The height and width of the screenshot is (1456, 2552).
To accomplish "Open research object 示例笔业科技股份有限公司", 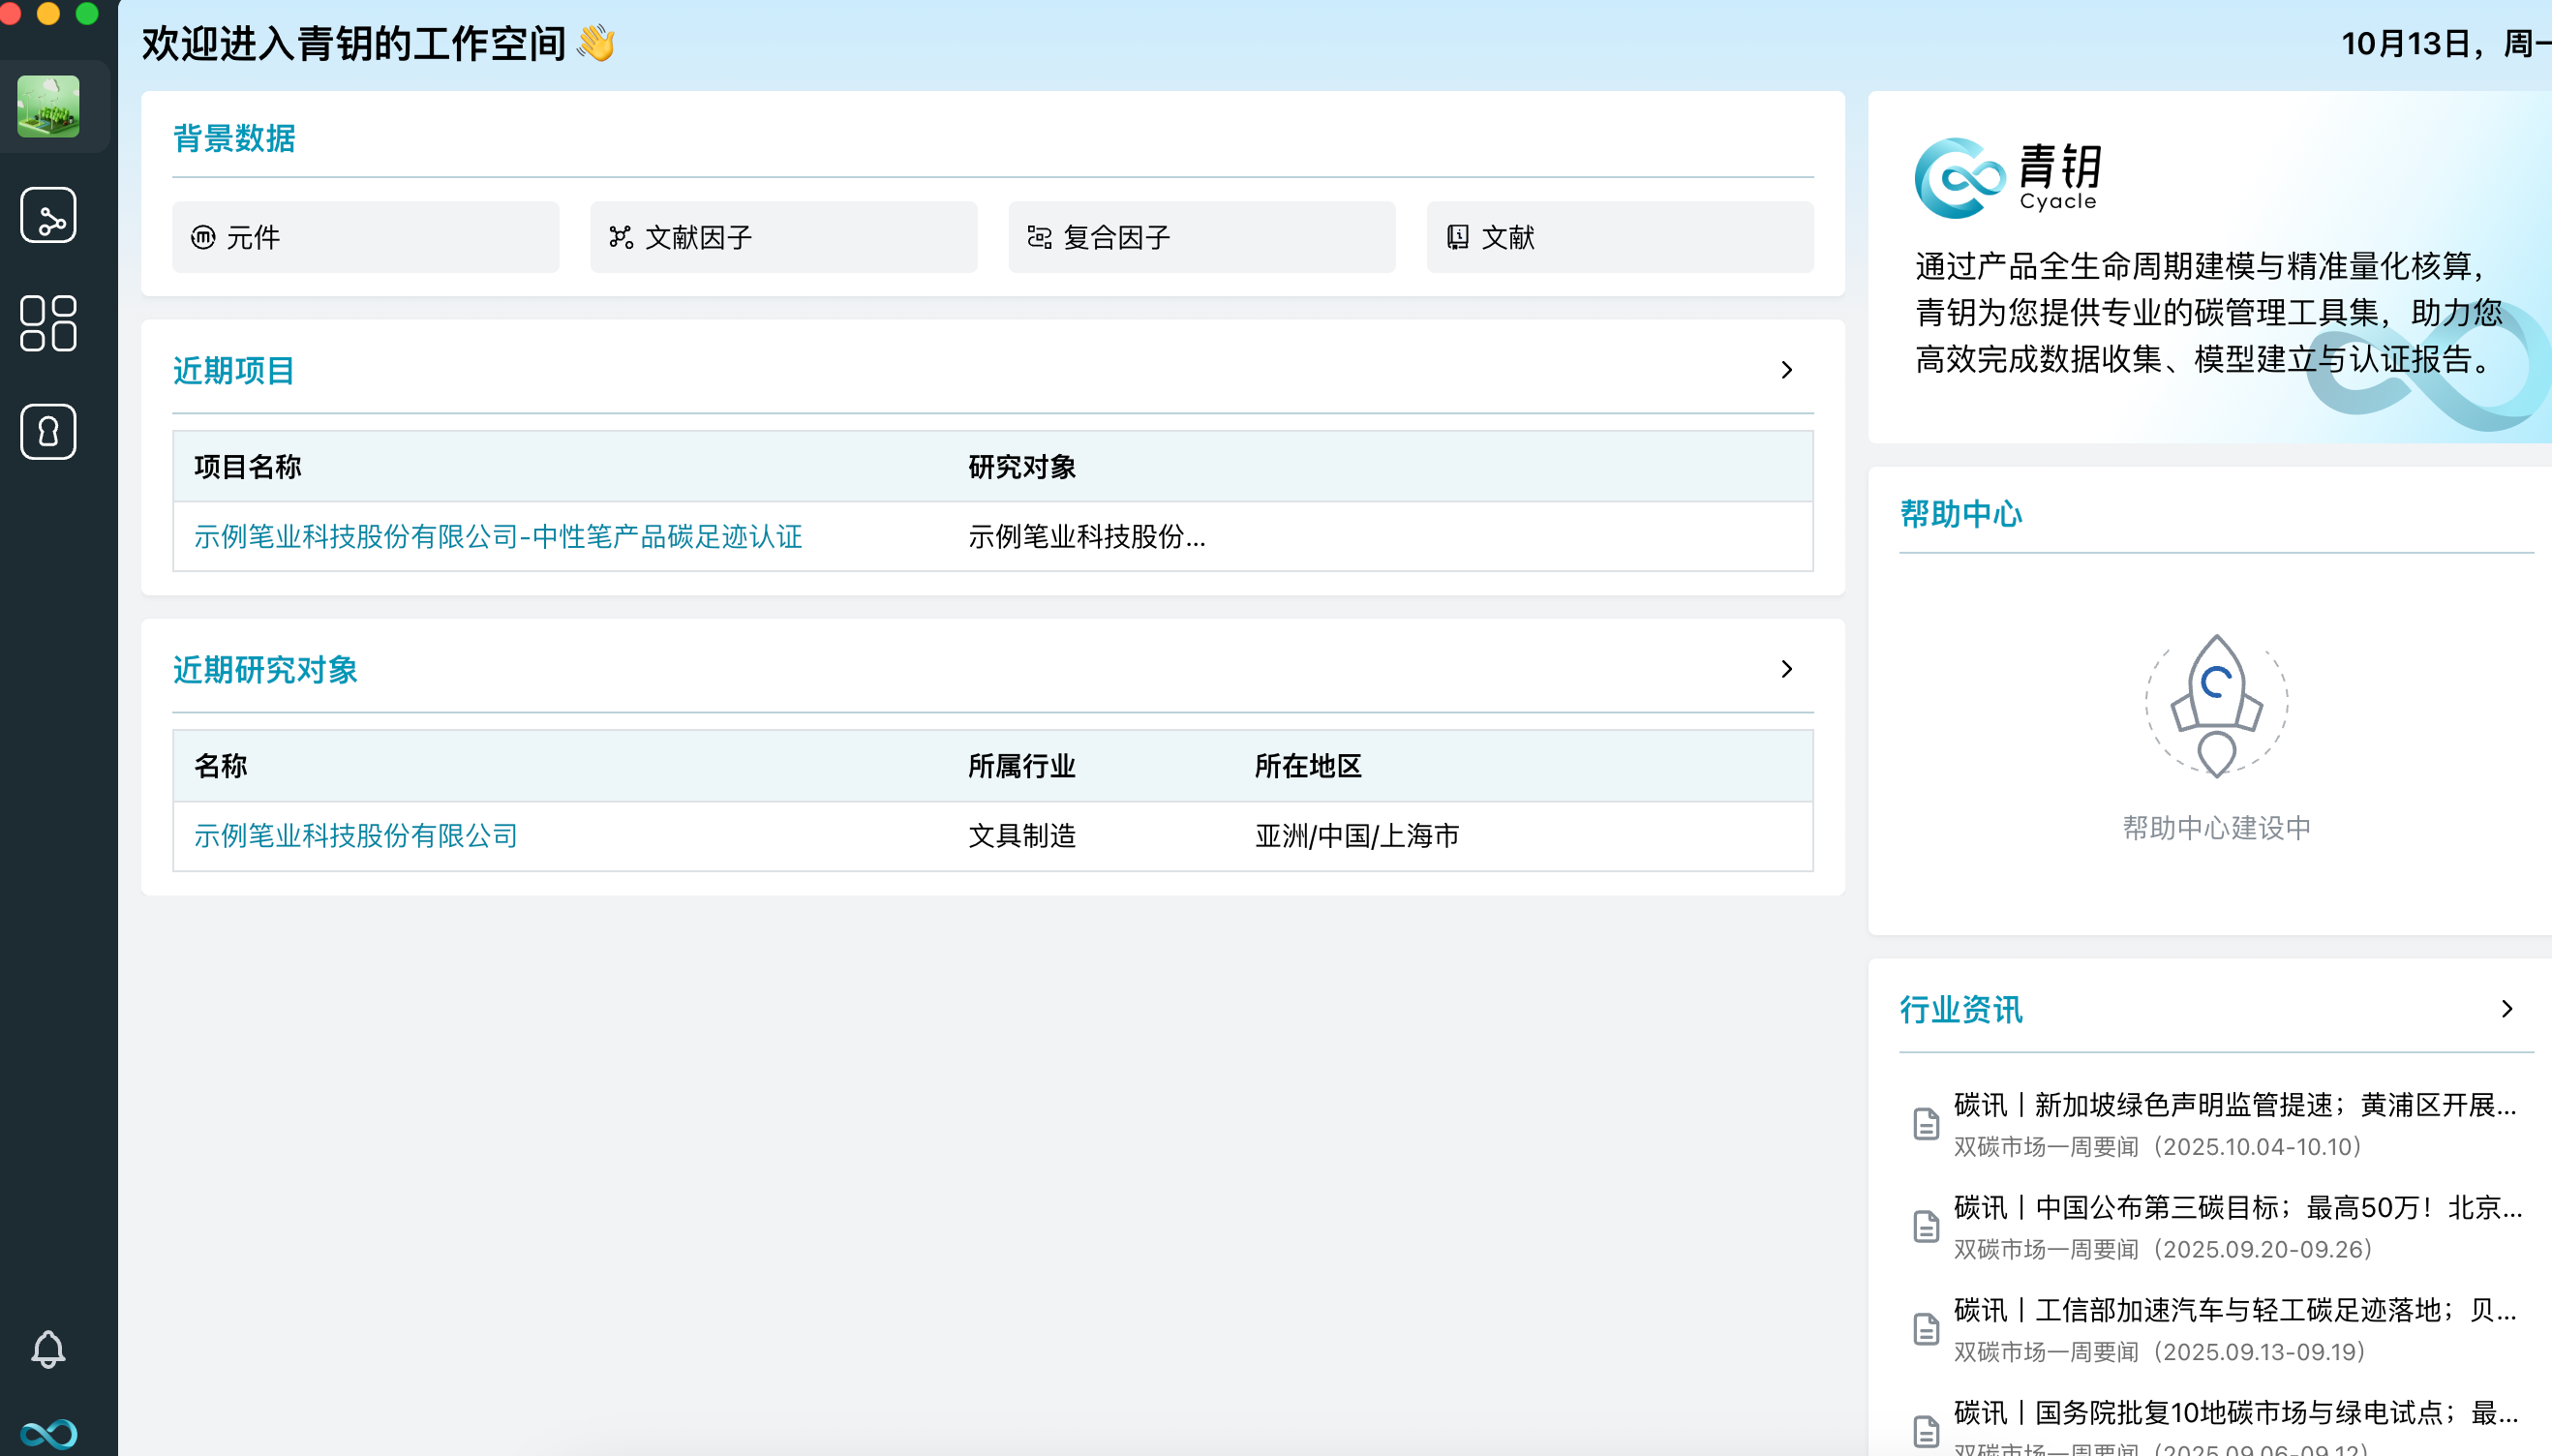I will click(355, 836).
